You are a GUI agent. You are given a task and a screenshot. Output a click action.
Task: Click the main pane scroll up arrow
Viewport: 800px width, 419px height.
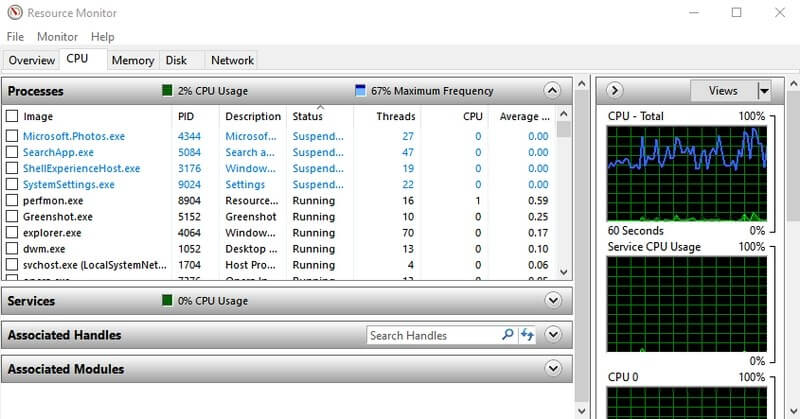(x=582, y=83)
